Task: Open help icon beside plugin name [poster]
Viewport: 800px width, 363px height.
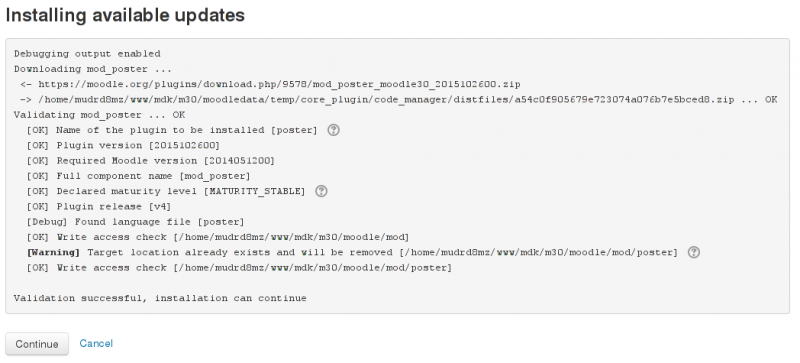Action: click(333, 130)
